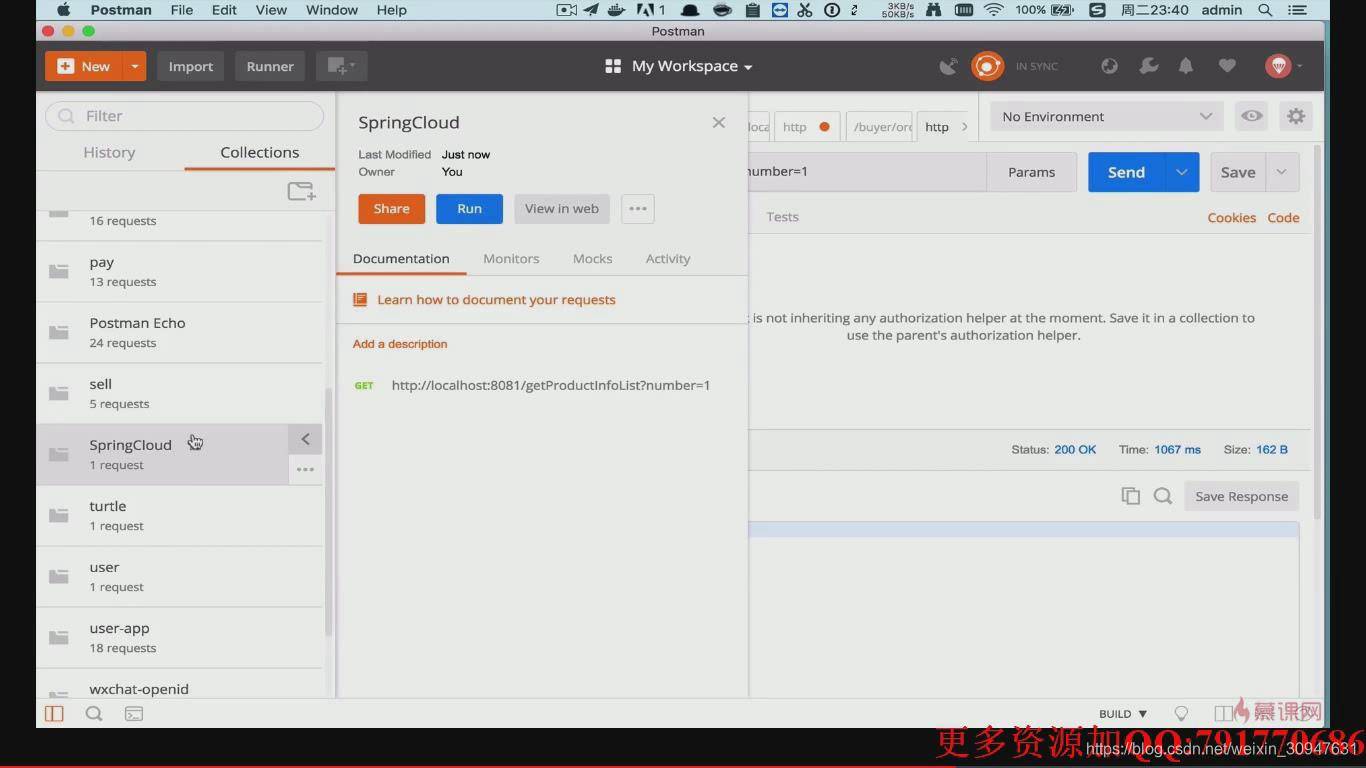Viewport: 1366px width, 768px height.
Task: Click the collections Filter input field
Action: (x=184, y=116)
